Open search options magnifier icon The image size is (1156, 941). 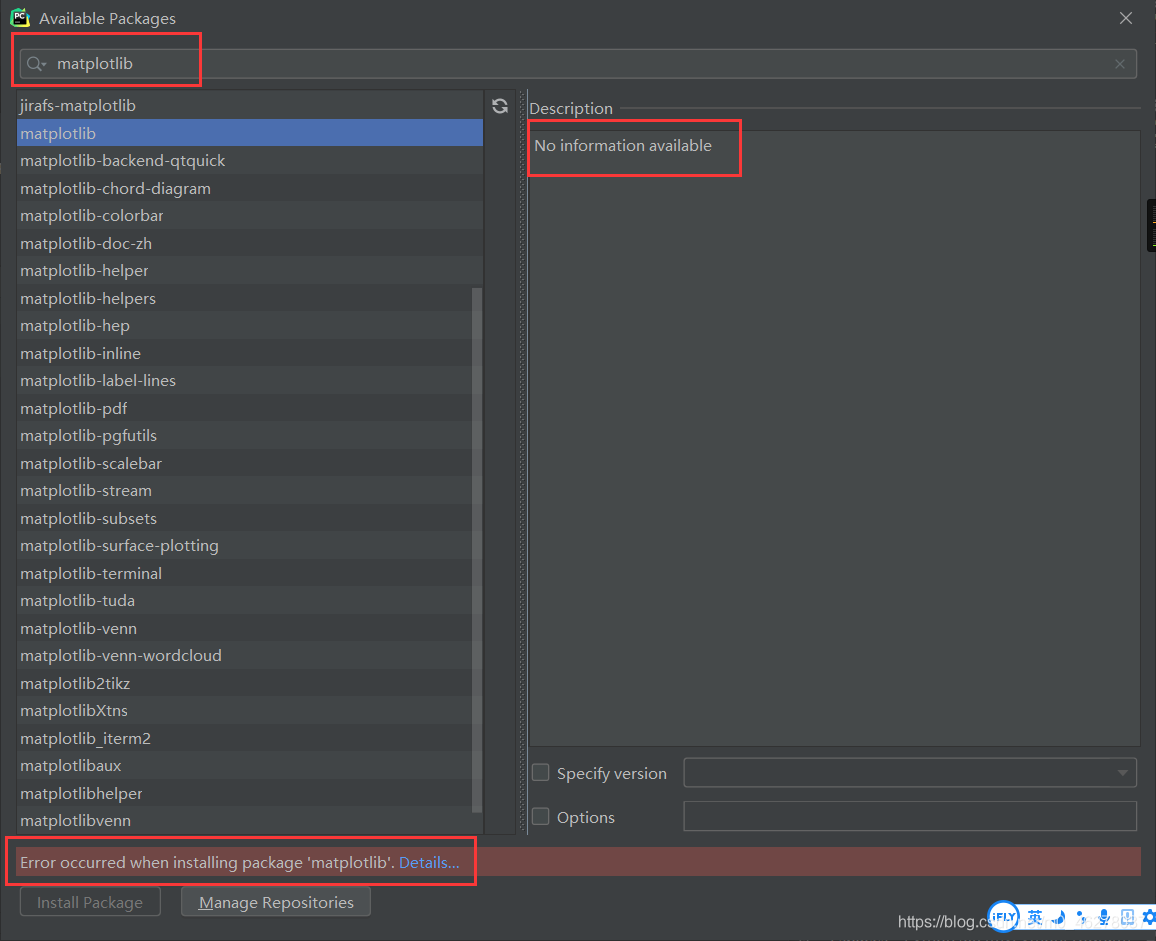tap(35, 64)
